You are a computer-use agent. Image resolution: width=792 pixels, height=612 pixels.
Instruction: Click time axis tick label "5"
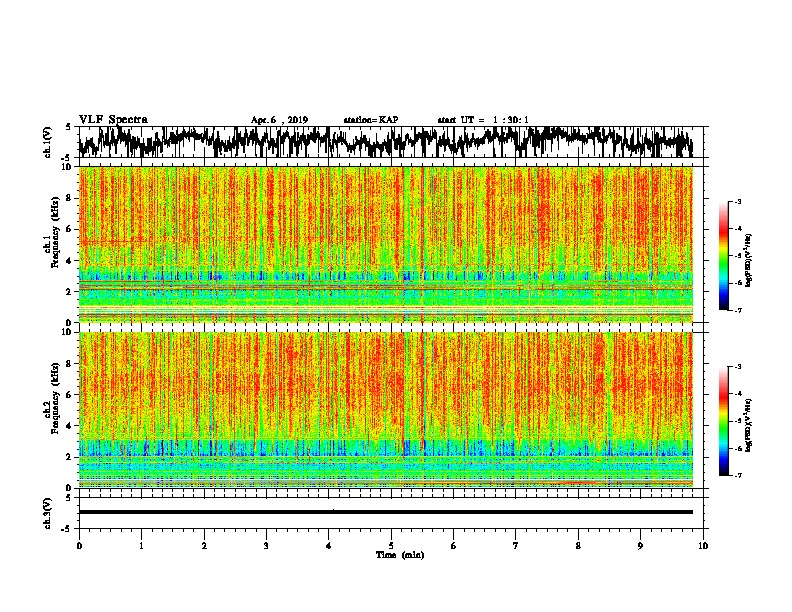click(x=391, y=546)
